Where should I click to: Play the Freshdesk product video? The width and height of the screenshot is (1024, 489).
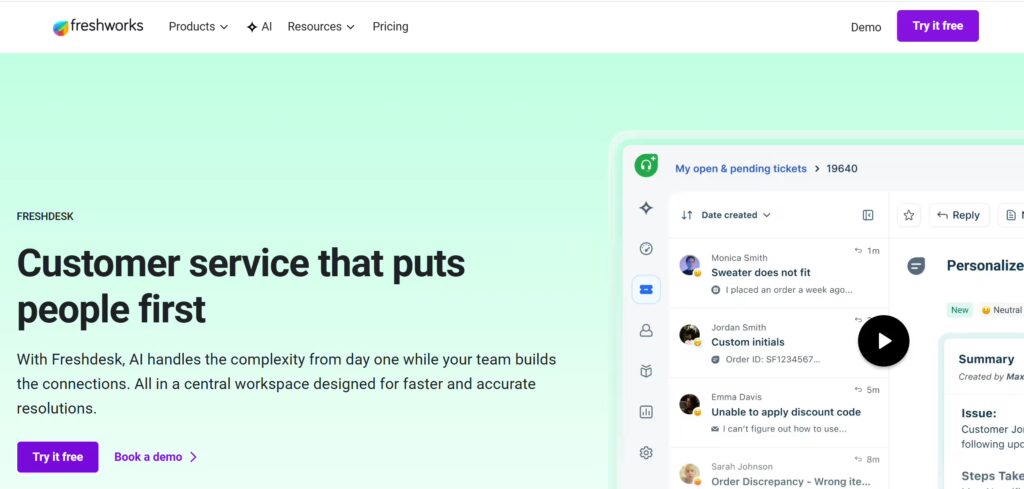click(x=884, y=341)
